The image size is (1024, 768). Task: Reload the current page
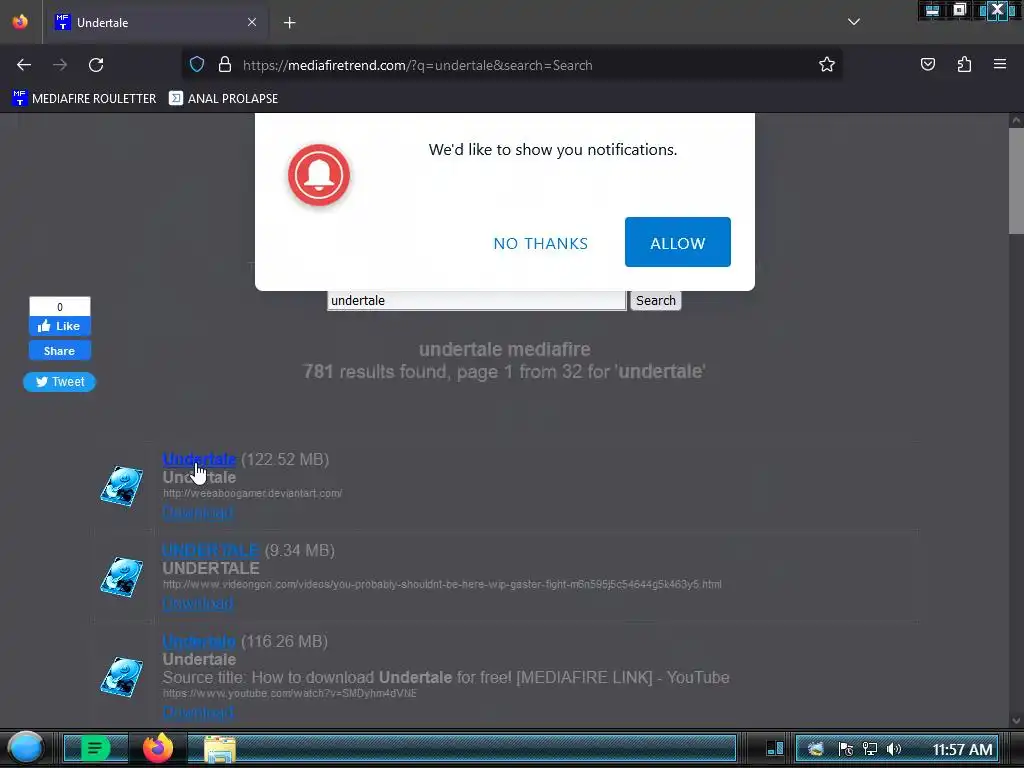(96, 65)
